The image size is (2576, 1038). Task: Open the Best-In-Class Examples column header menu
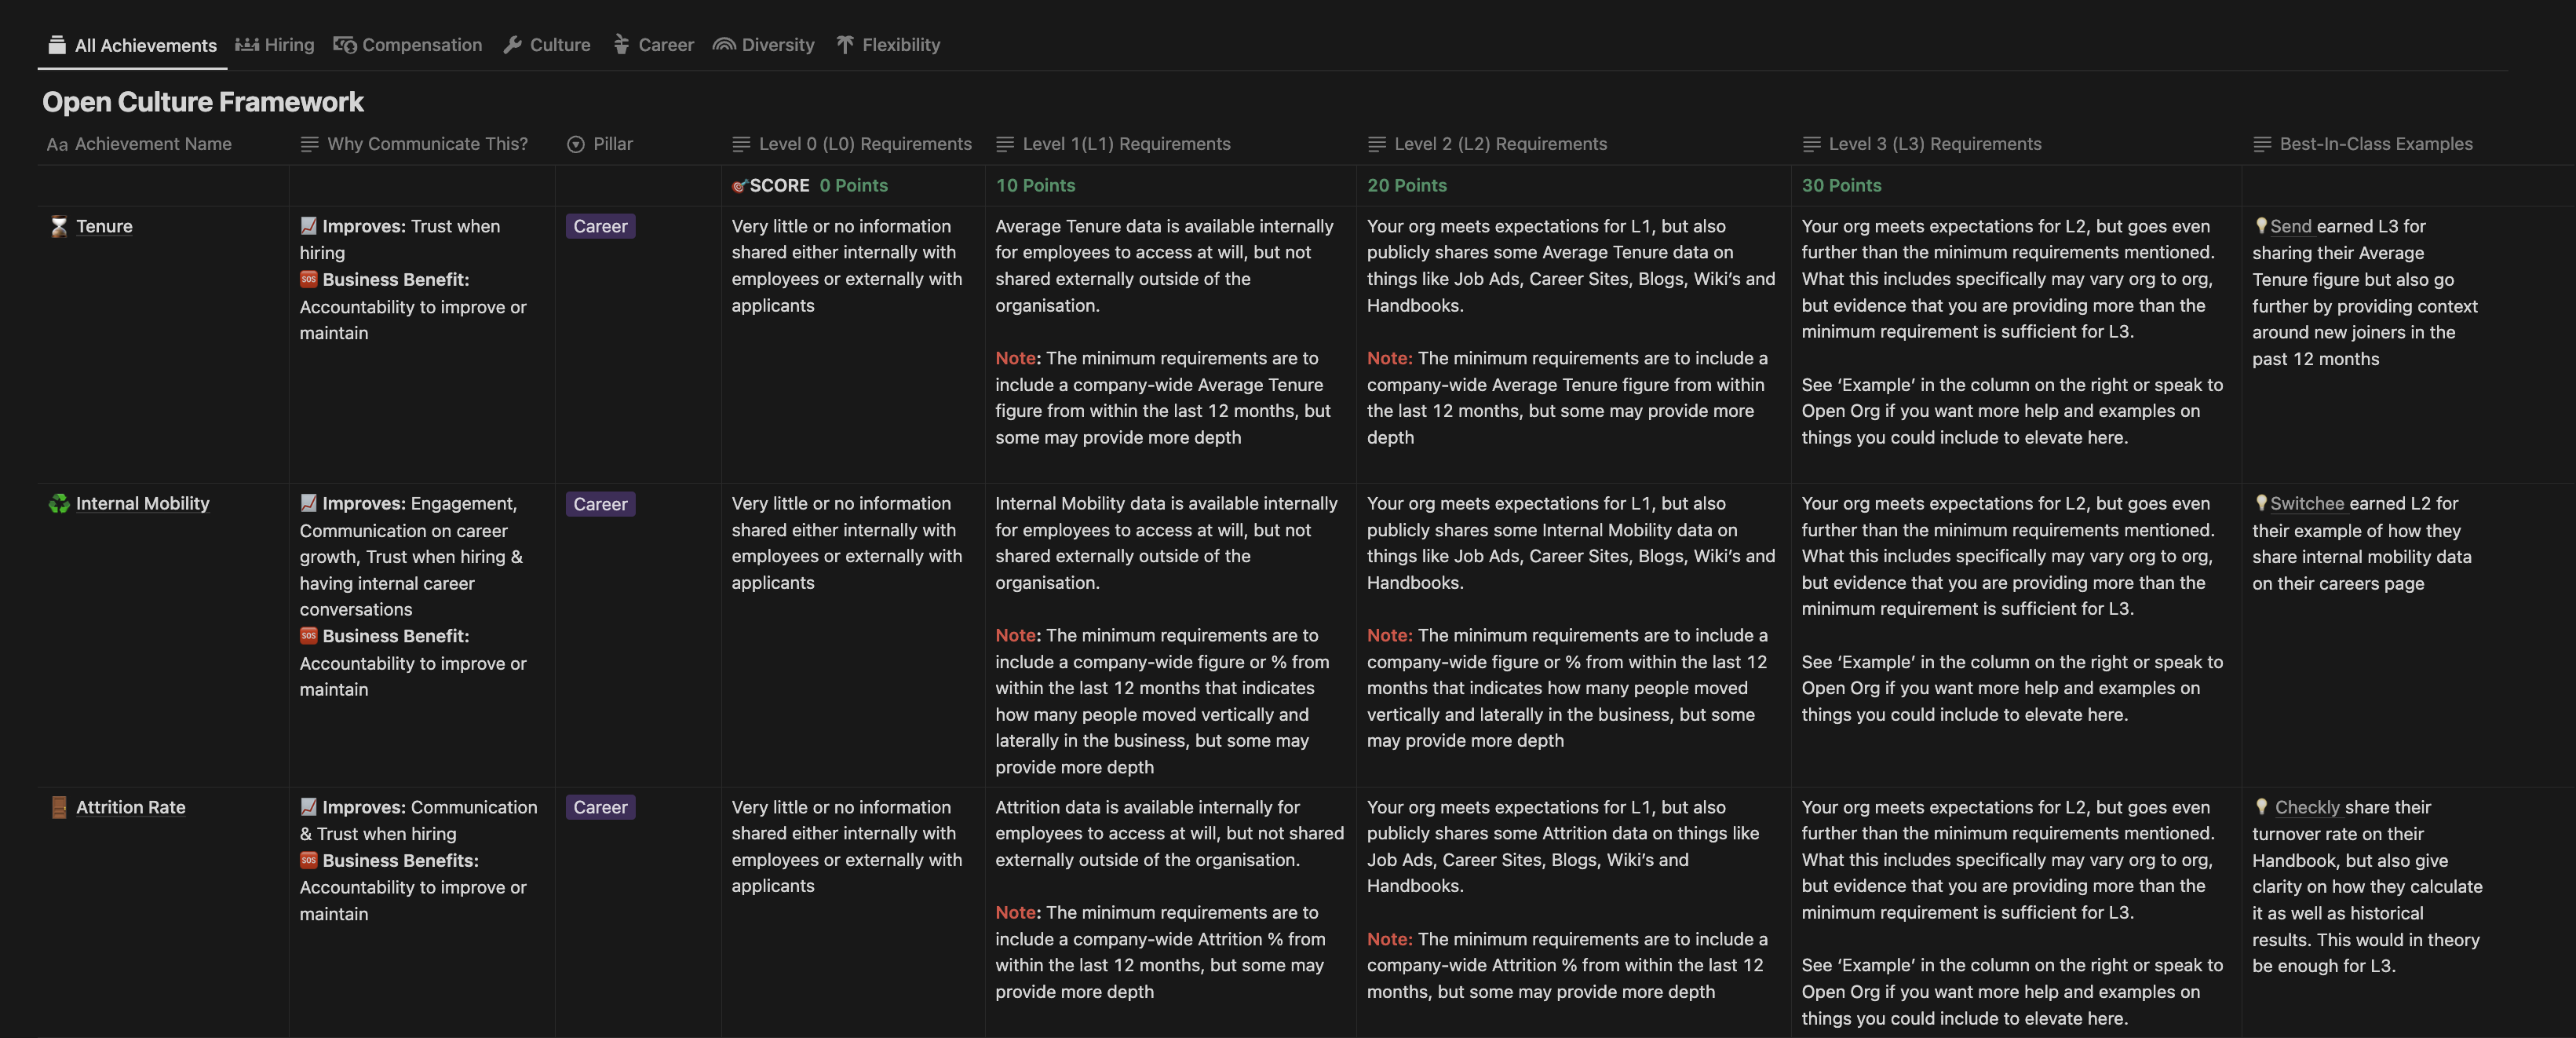point(2375,144)
